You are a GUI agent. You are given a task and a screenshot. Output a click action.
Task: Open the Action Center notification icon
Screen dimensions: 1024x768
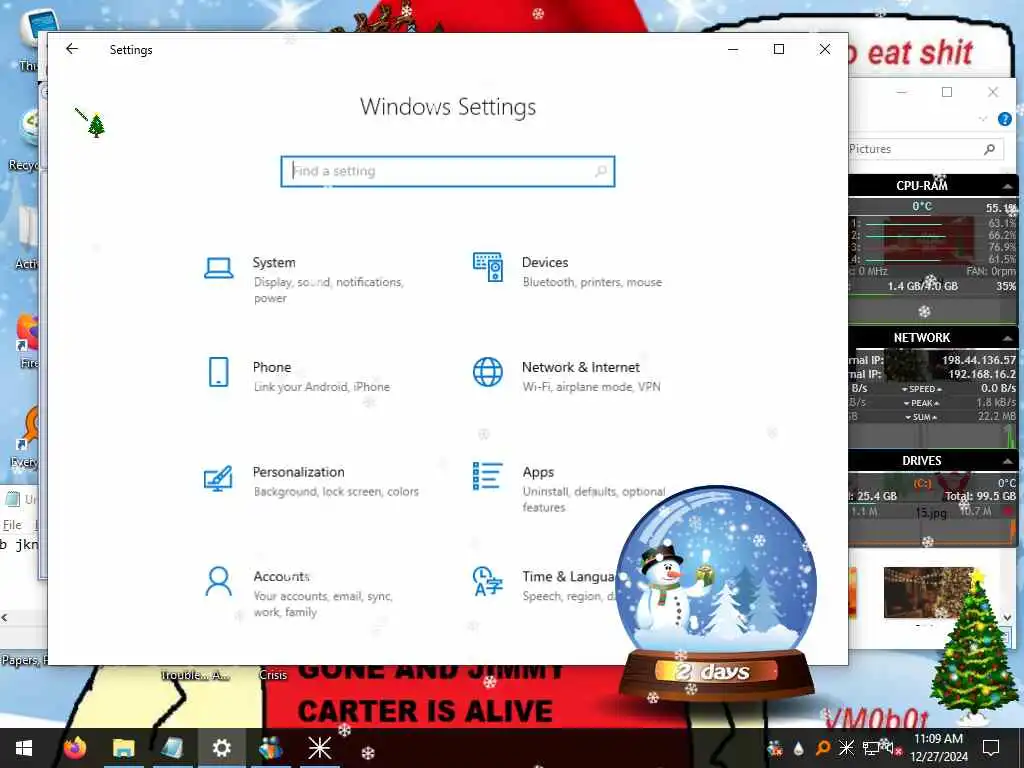tap(991, 748)
